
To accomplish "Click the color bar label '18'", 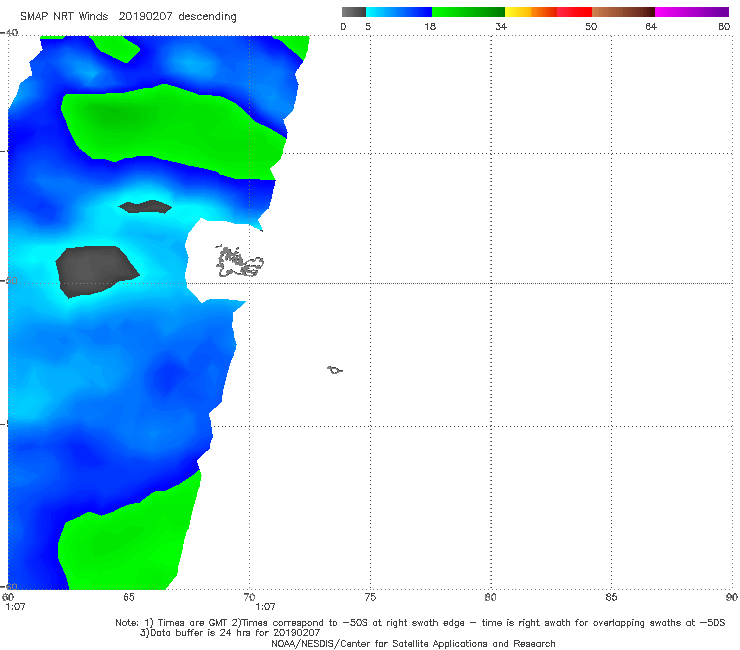I will click(430, 27).
